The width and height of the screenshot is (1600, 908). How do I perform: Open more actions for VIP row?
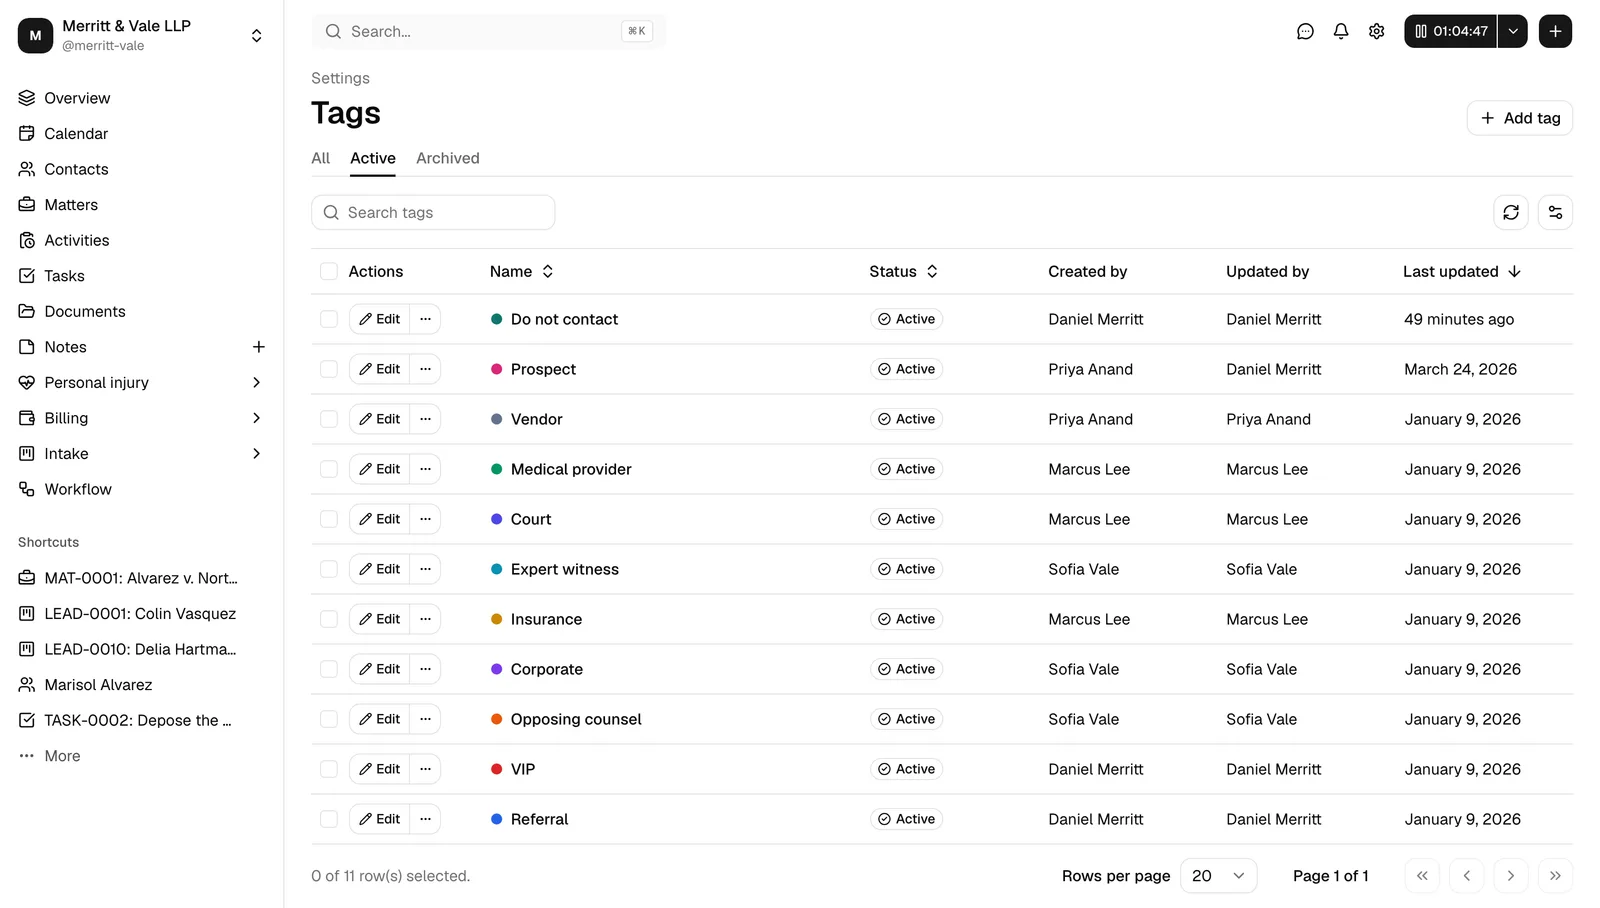(x=425, y=769)
